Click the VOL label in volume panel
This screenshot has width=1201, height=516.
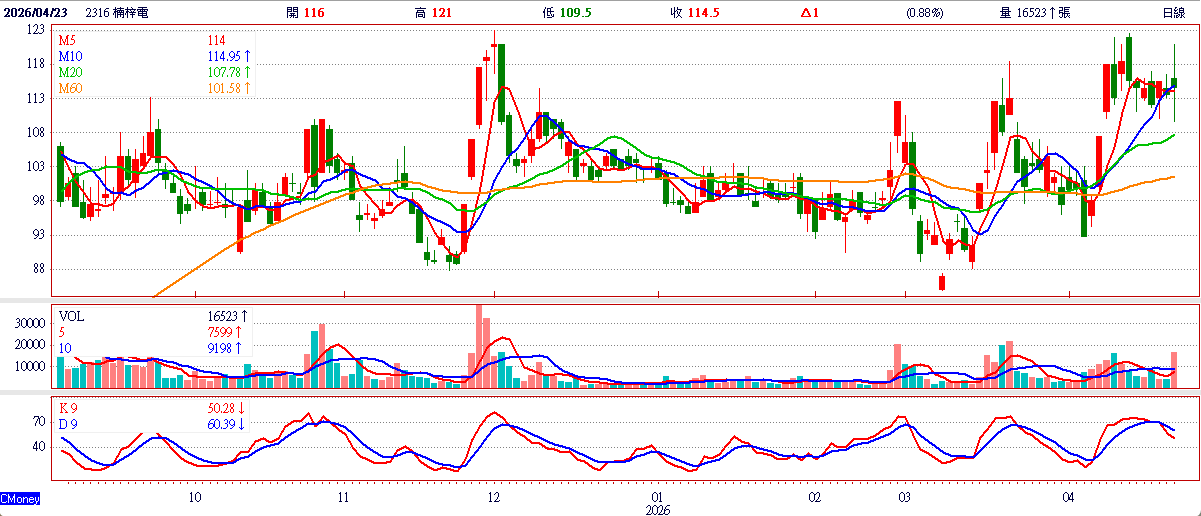(72, 316)
